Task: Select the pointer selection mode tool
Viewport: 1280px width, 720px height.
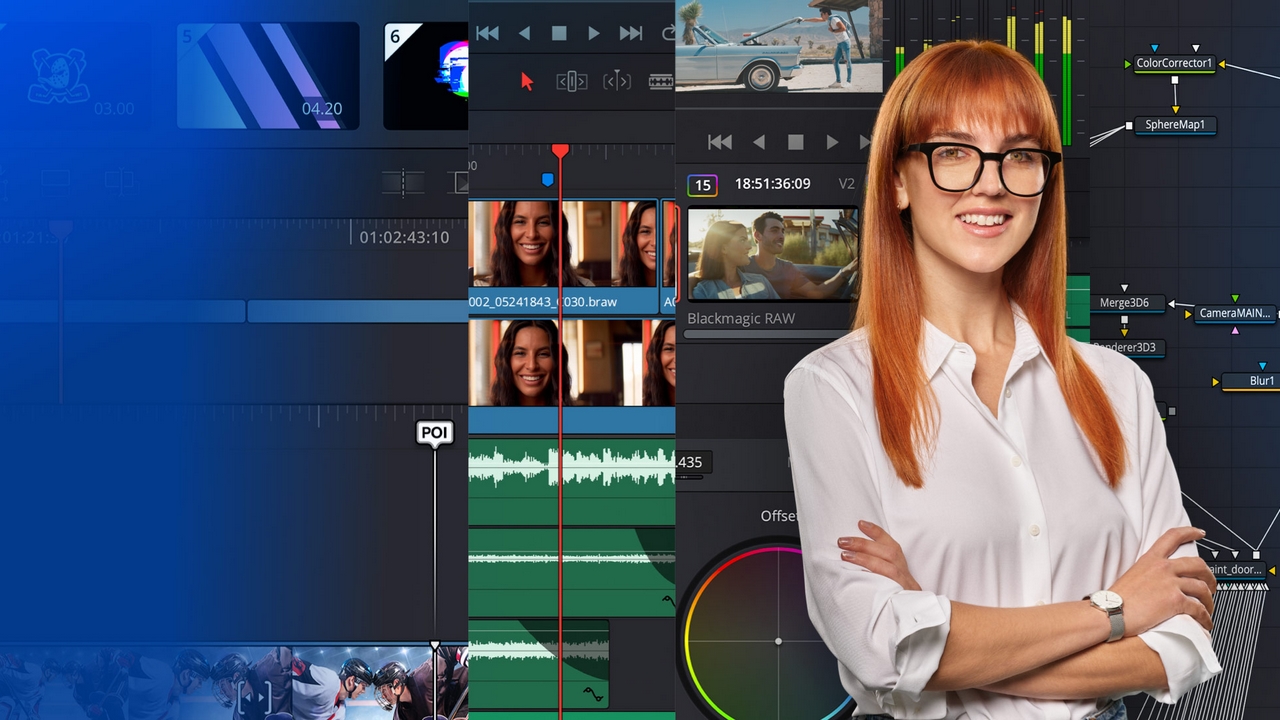Action: click(x=527, y=81)
